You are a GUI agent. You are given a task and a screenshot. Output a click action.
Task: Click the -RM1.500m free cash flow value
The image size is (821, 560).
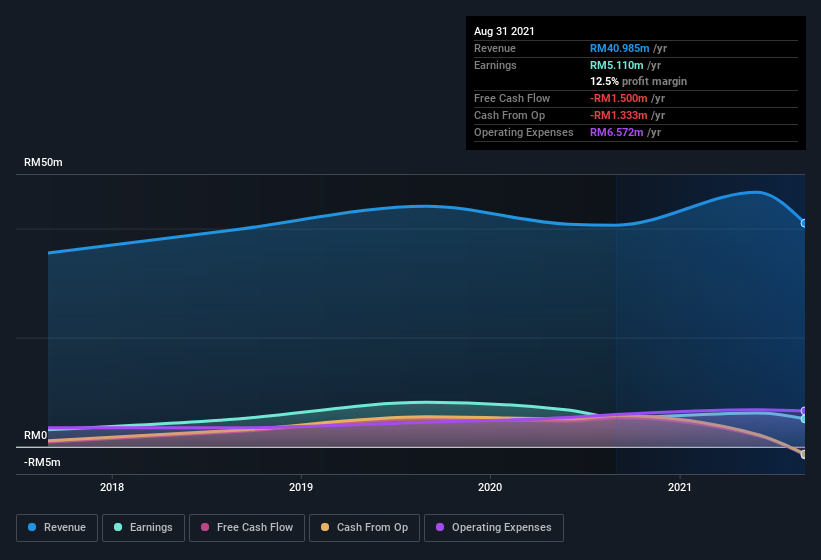click(x=619, y=98)
